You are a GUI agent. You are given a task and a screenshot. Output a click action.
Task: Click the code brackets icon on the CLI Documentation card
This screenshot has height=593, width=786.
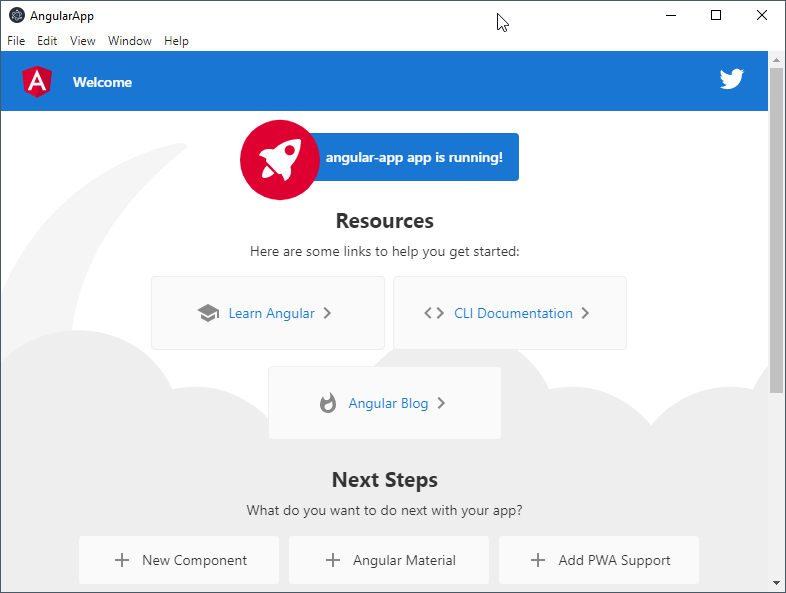pyautogui.click(x=434, y=313)
